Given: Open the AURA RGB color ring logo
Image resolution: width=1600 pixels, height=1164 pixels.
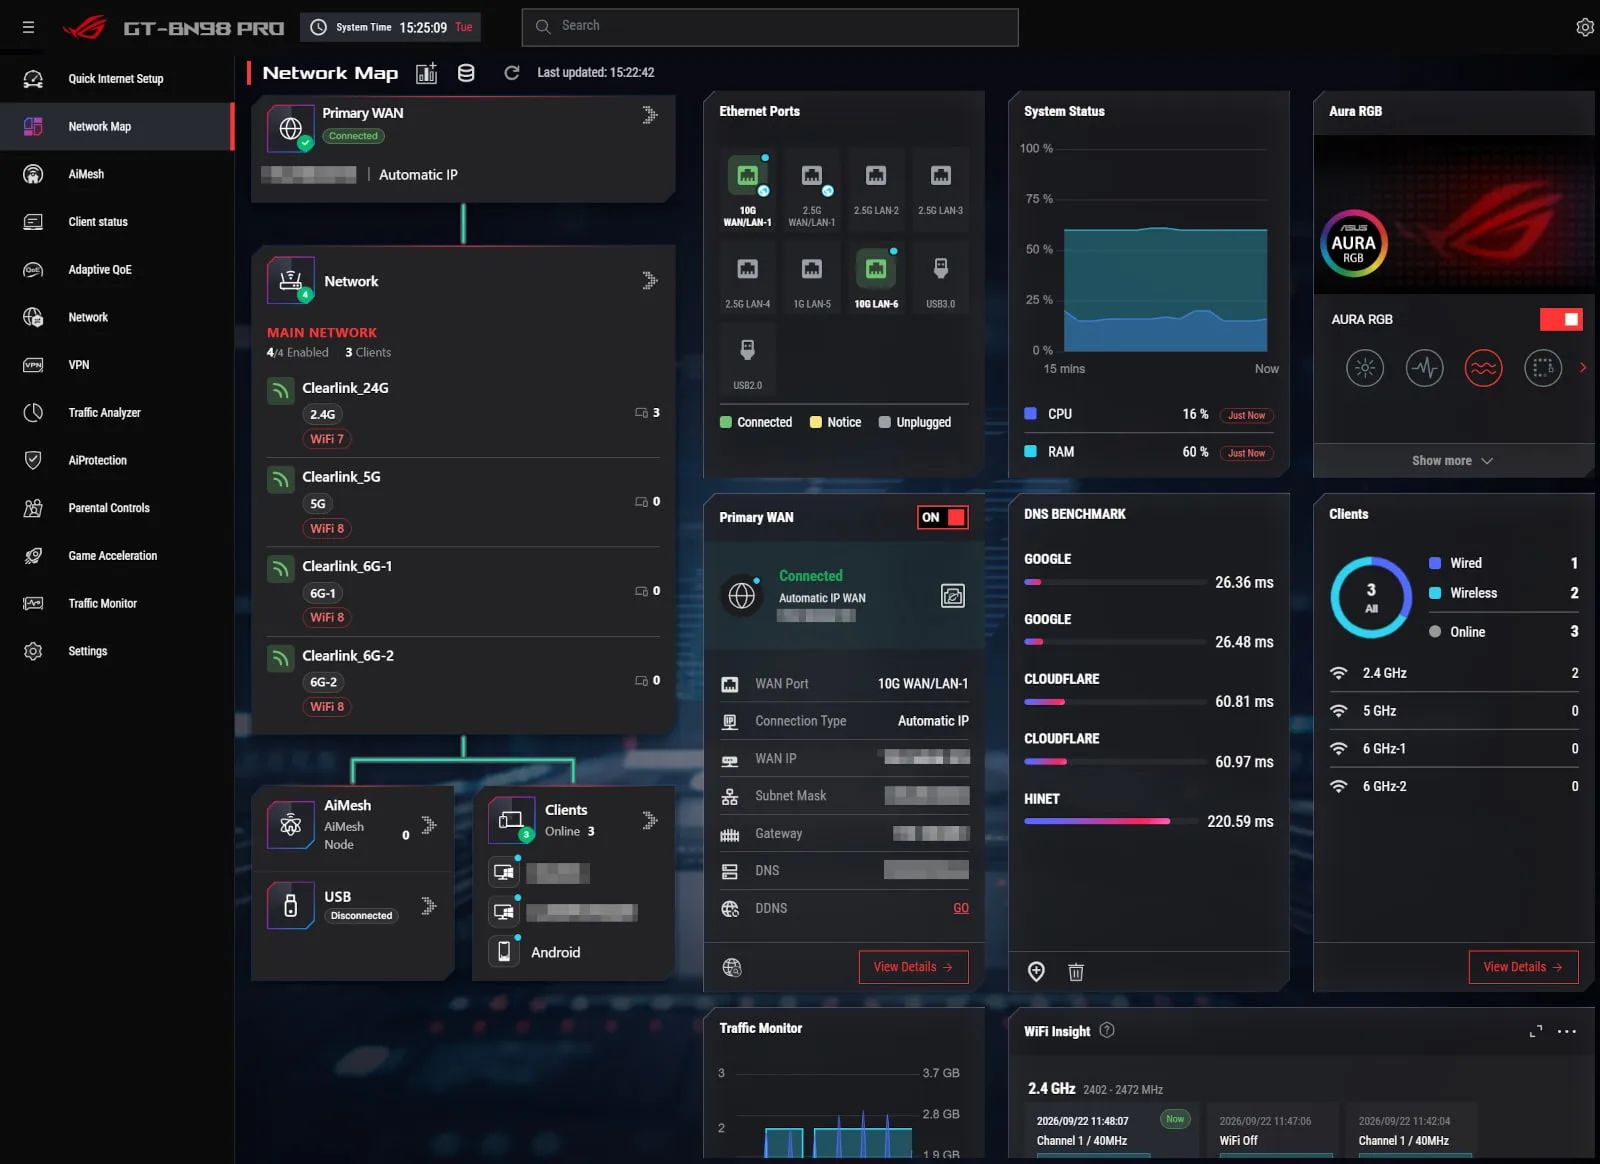Looking at the screenshot, I should [1353, 244].
